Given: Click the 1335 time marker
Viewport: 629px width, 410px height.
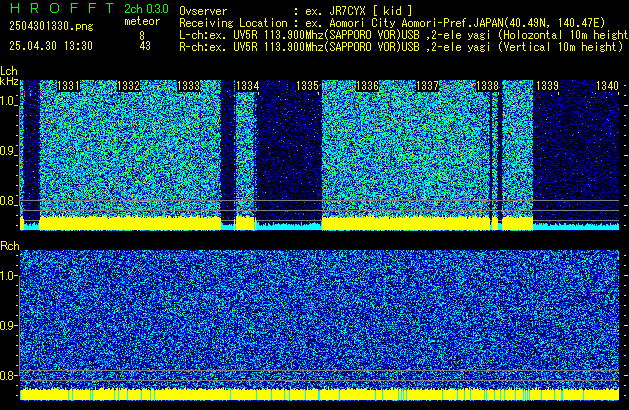Looking at the screenshot, I should [307, 86].
